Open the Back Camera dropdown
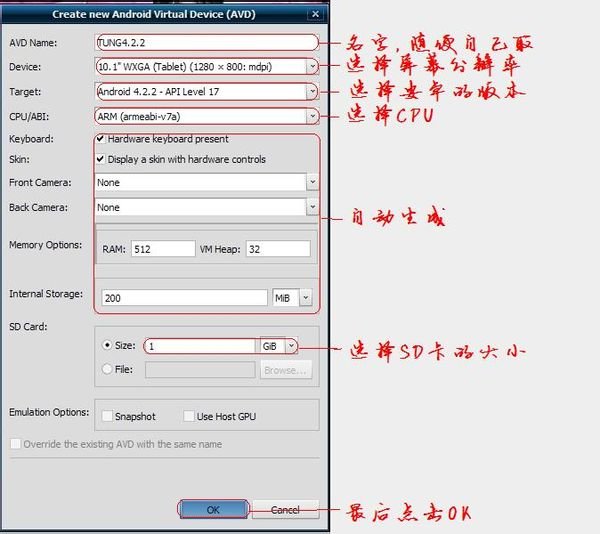Image resolution: width=600 pixels, height=534 pixels. coord(312,207)
